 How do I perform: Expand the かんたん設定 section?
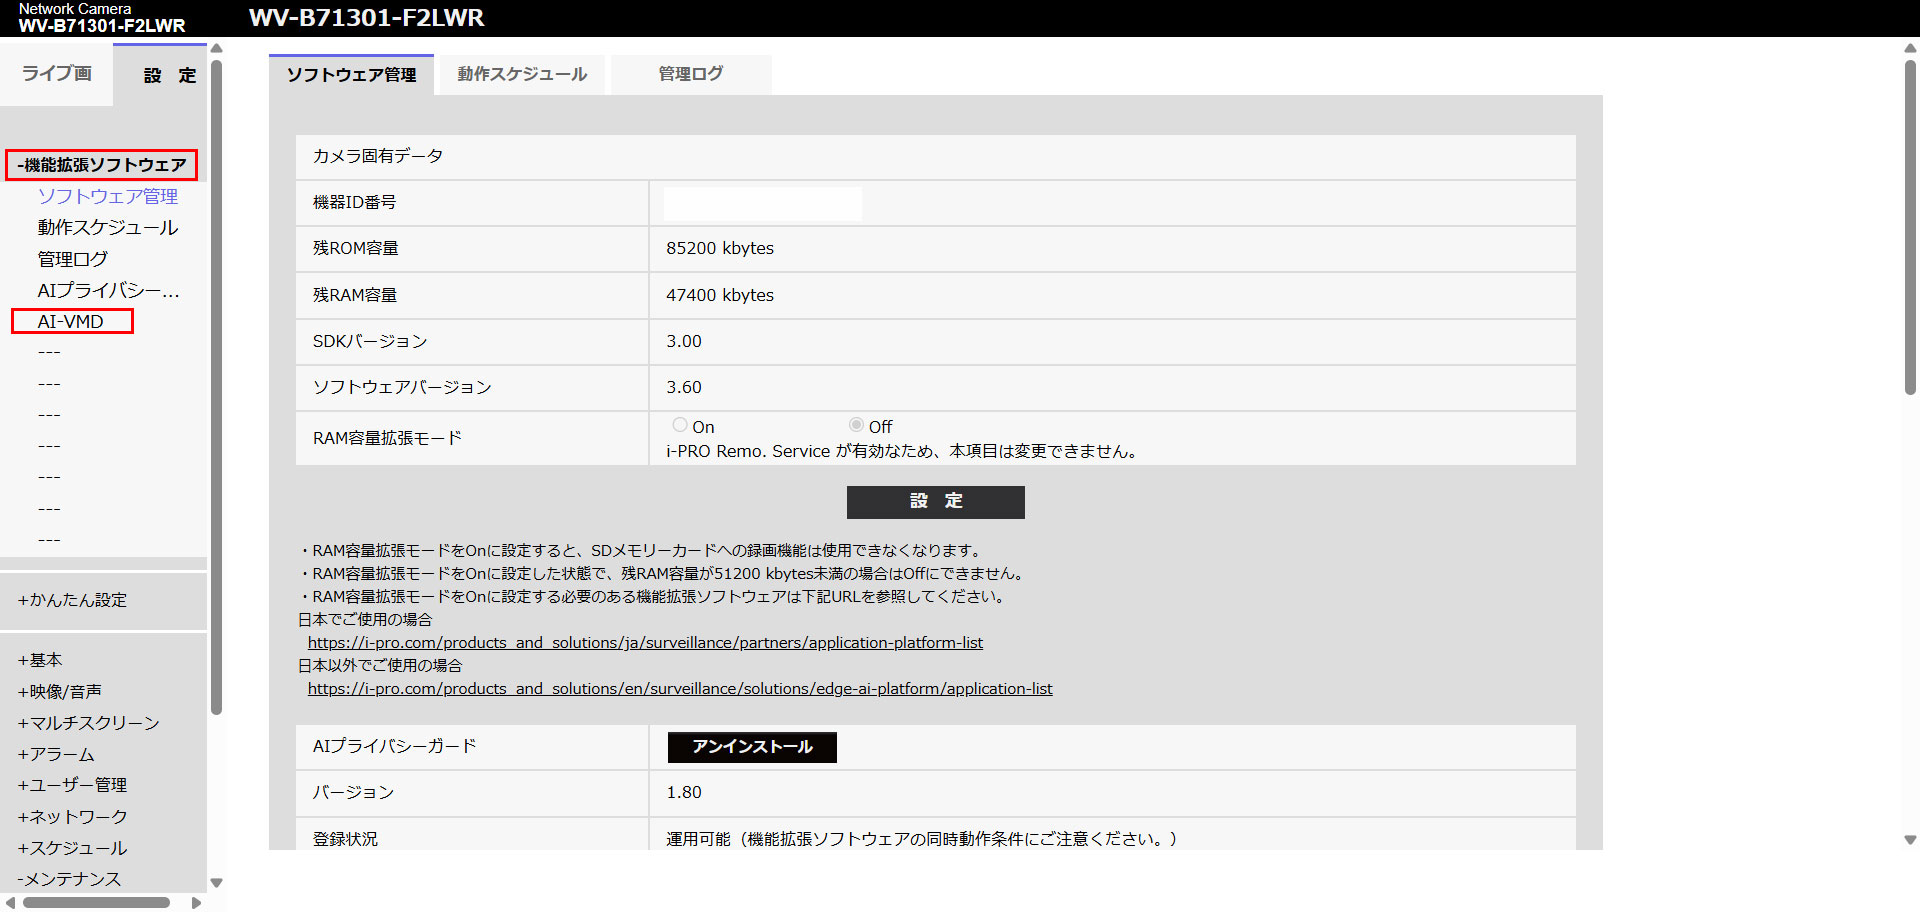tap(72, 600)
